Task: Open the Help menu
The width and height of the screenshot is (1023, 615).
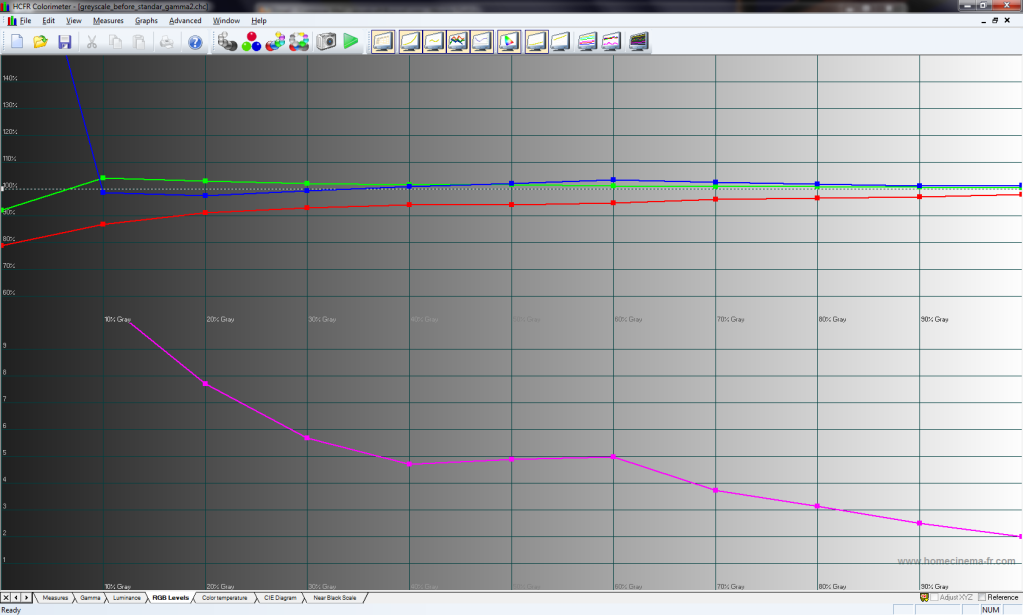Action: coord(259,21)
